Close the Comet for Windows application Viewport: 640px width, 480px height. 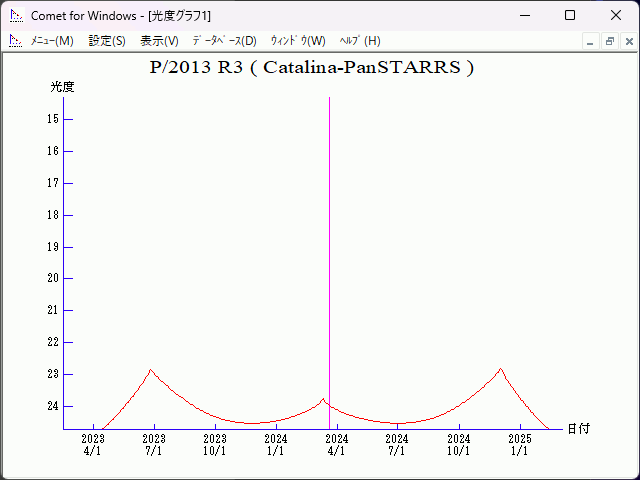click(616, 16)
